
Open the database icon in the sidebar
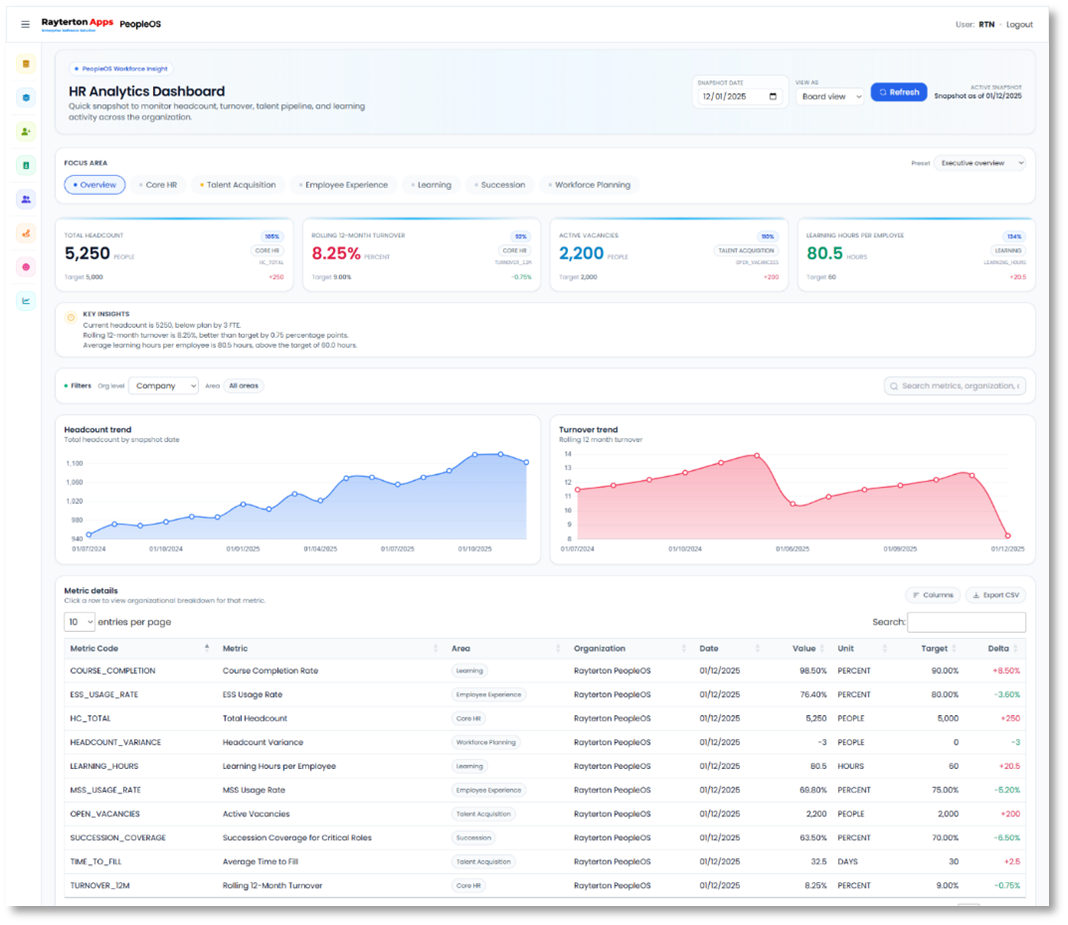(x=25, y=63)
